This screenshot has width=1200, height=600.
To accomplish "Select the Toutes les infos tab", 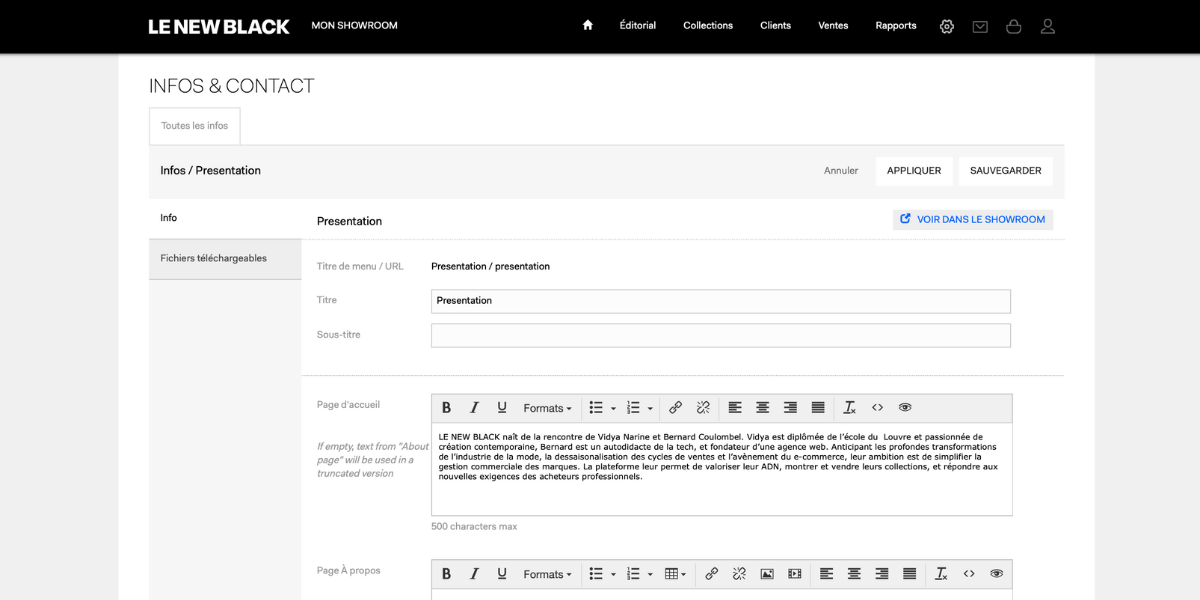I will click(195, 126).
